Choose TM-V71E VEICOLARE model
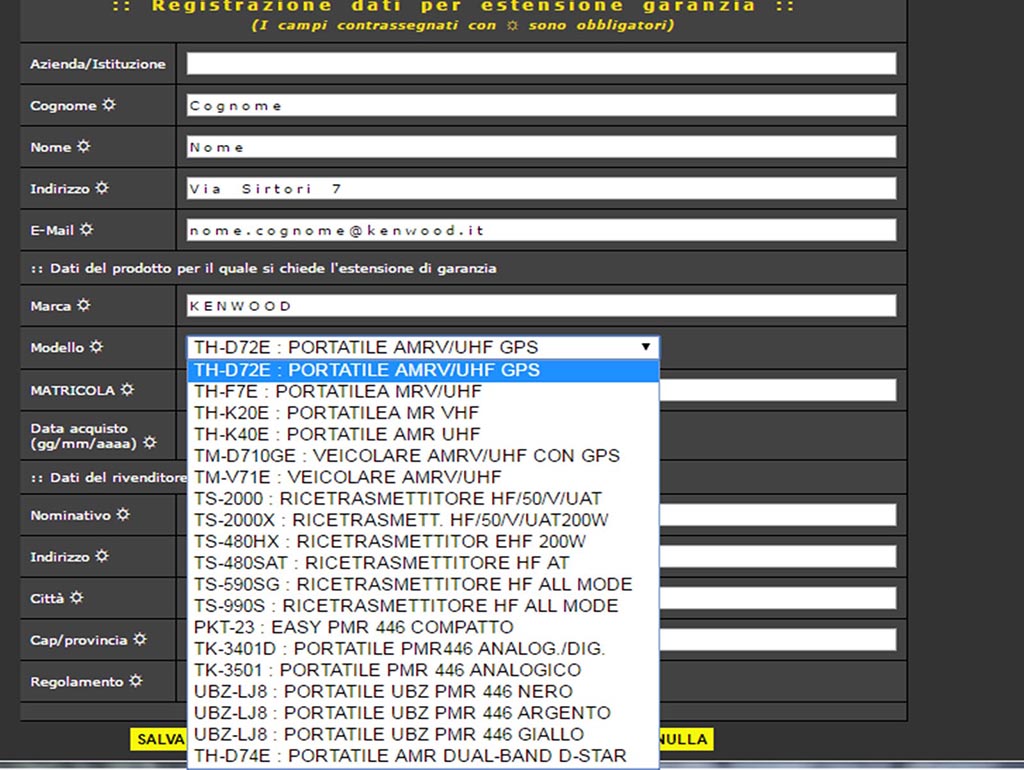The image size is (1024, 770). (347, 477)
